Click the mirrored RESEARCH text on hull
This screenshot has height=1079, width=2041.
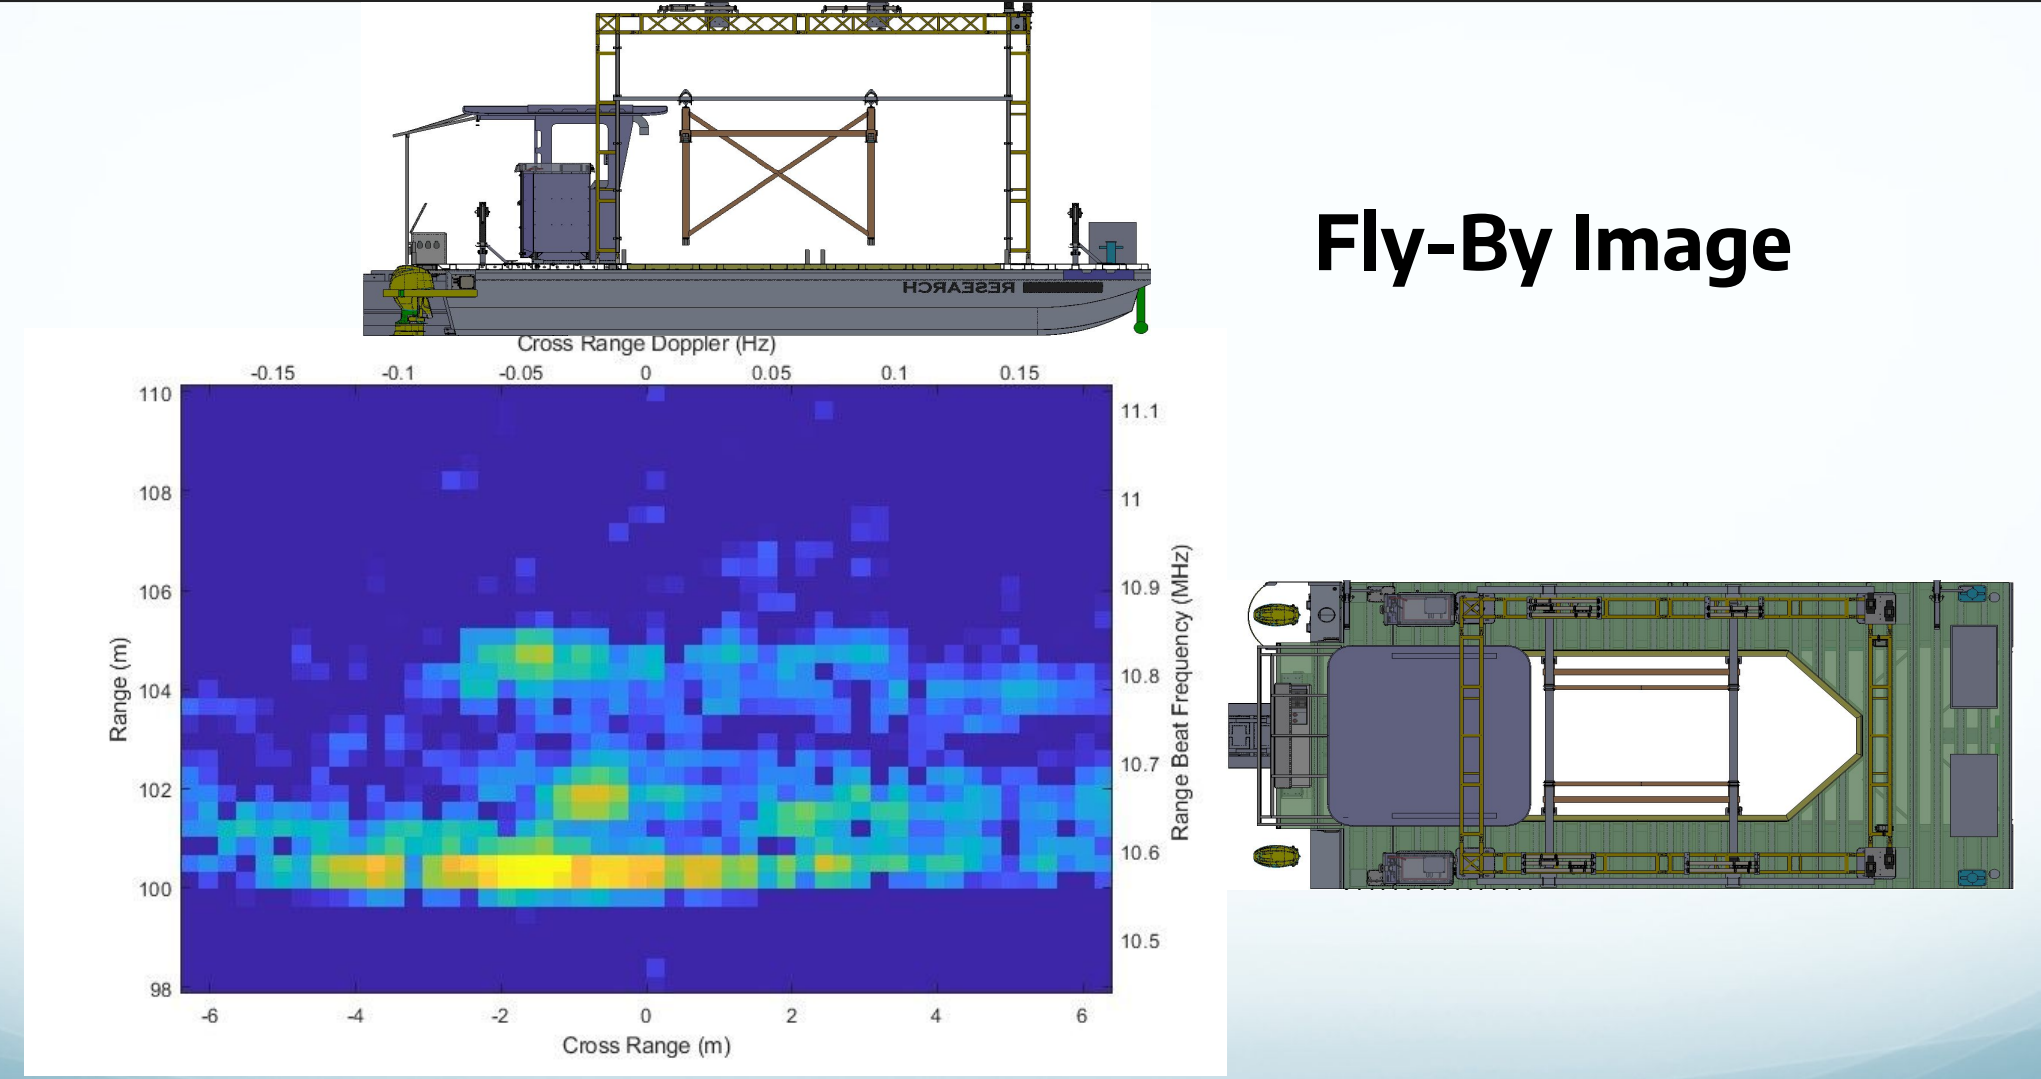coord(958,288)
